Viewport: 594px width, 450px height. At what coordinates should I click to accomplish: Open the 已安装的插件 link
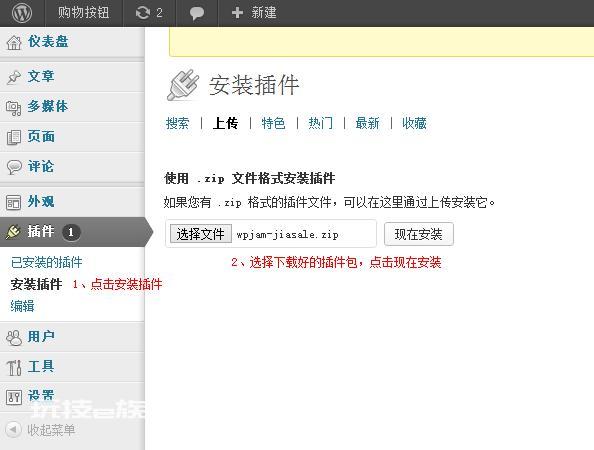(47, 262)
